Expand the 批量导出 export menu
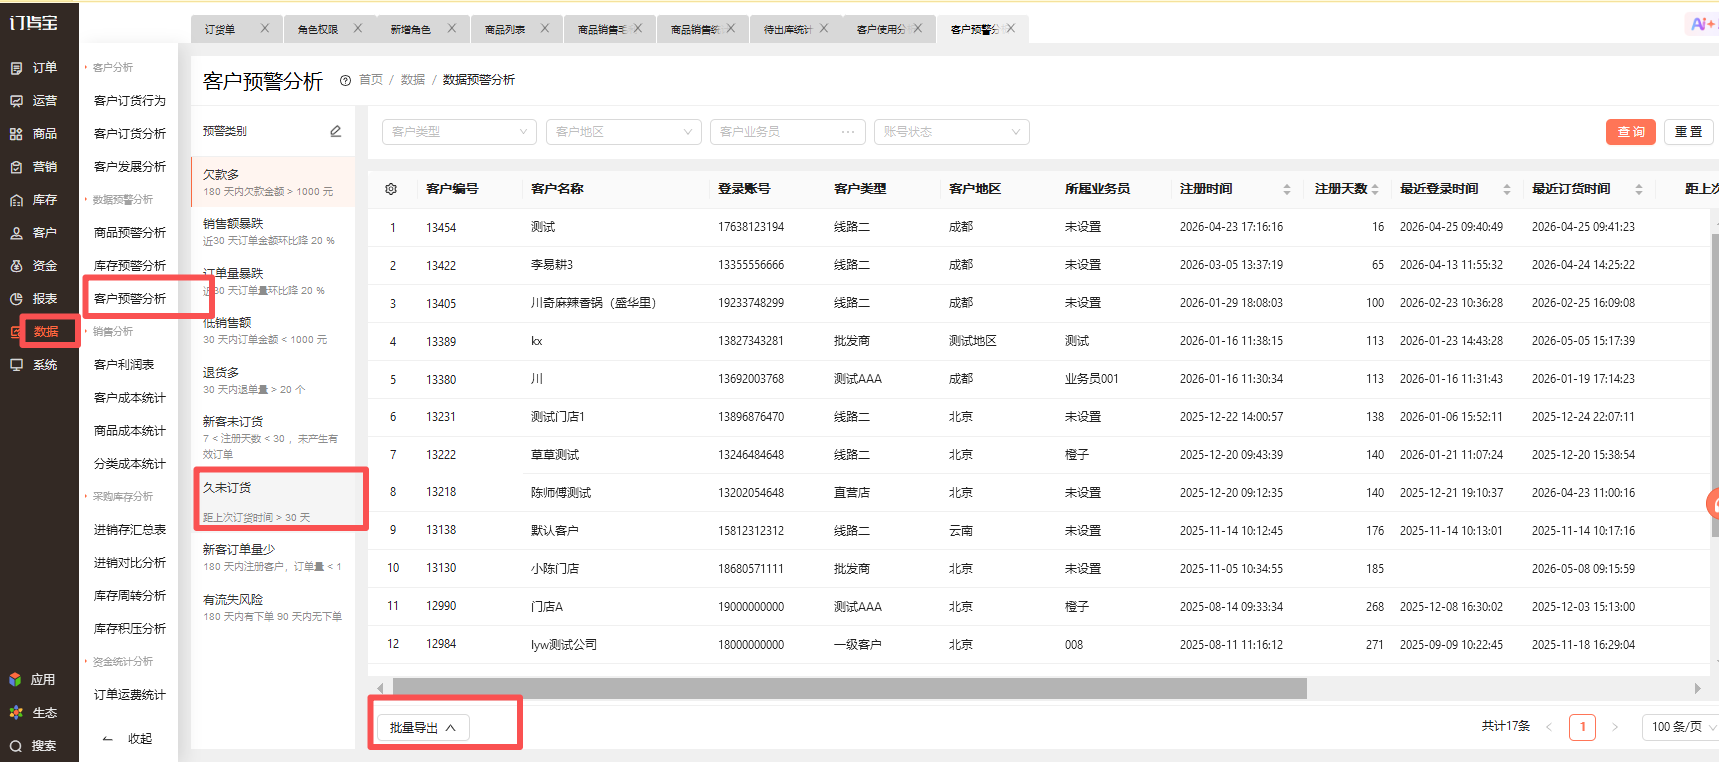1719x762 pixels. click(423, 728)
